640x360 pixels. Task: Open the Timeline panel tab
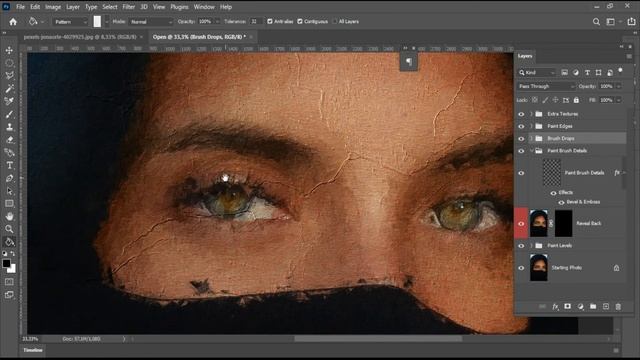[33, 350]
